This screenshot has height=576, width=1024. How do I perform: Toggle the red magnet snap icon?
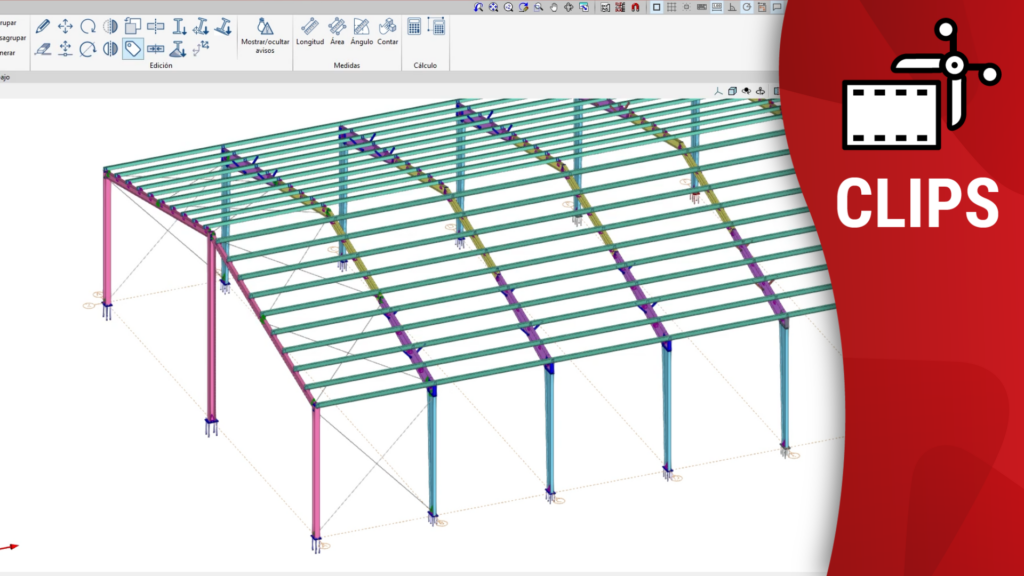(633, 7)
